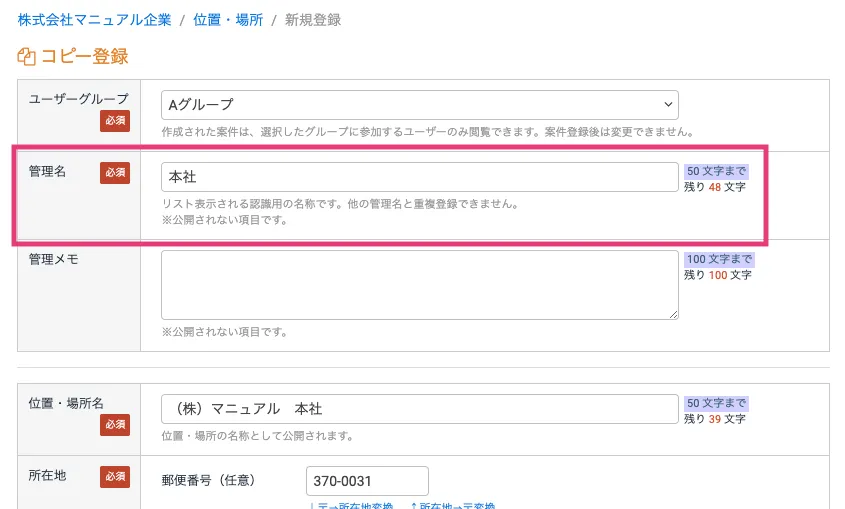
Task: Click the copy registration icon beside コピー登録
Action: pyautogui.click(x=27, y=57)
